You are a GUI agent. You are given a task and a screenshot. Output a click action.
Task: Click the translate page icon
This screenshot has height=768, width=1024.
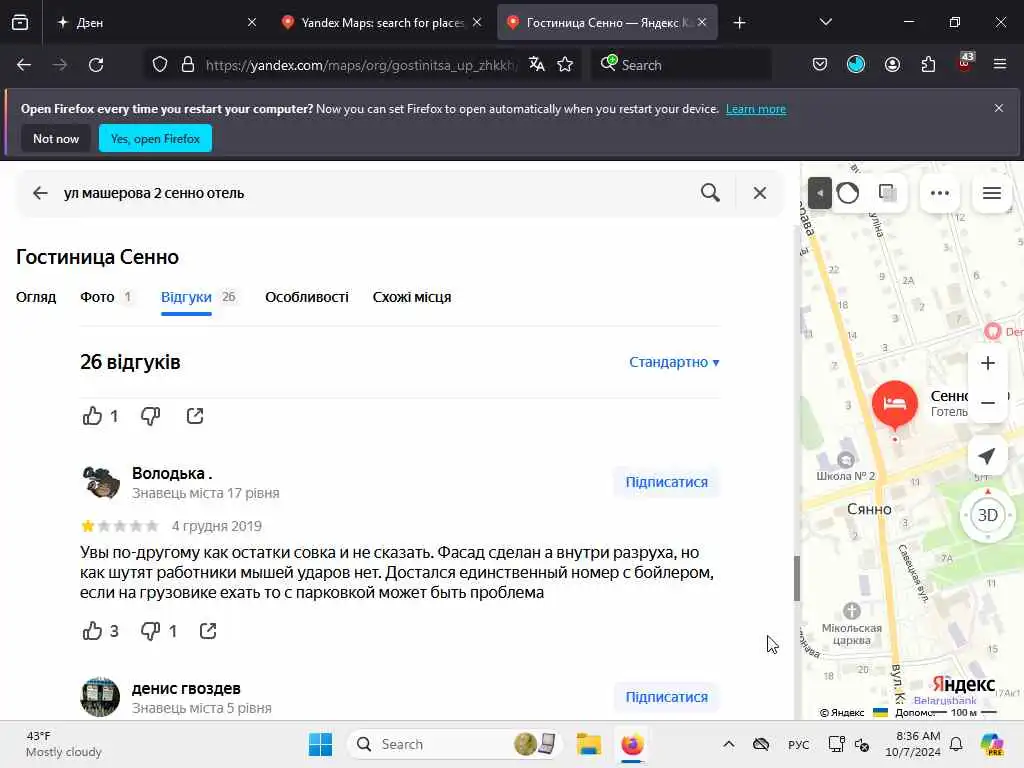point(537,65)
